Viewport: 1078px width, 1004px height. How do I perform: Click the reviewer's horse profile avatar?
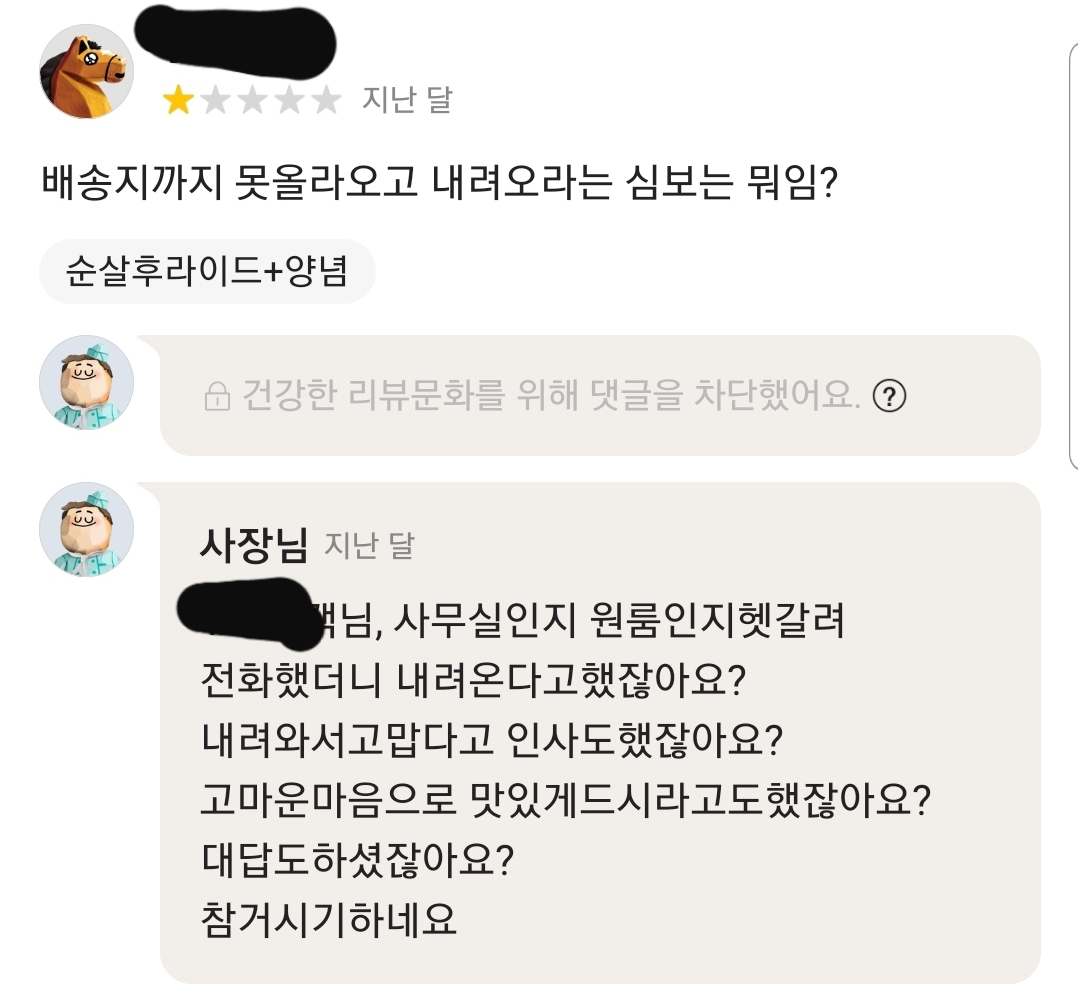pyautogui.click(x=86, y=72)
